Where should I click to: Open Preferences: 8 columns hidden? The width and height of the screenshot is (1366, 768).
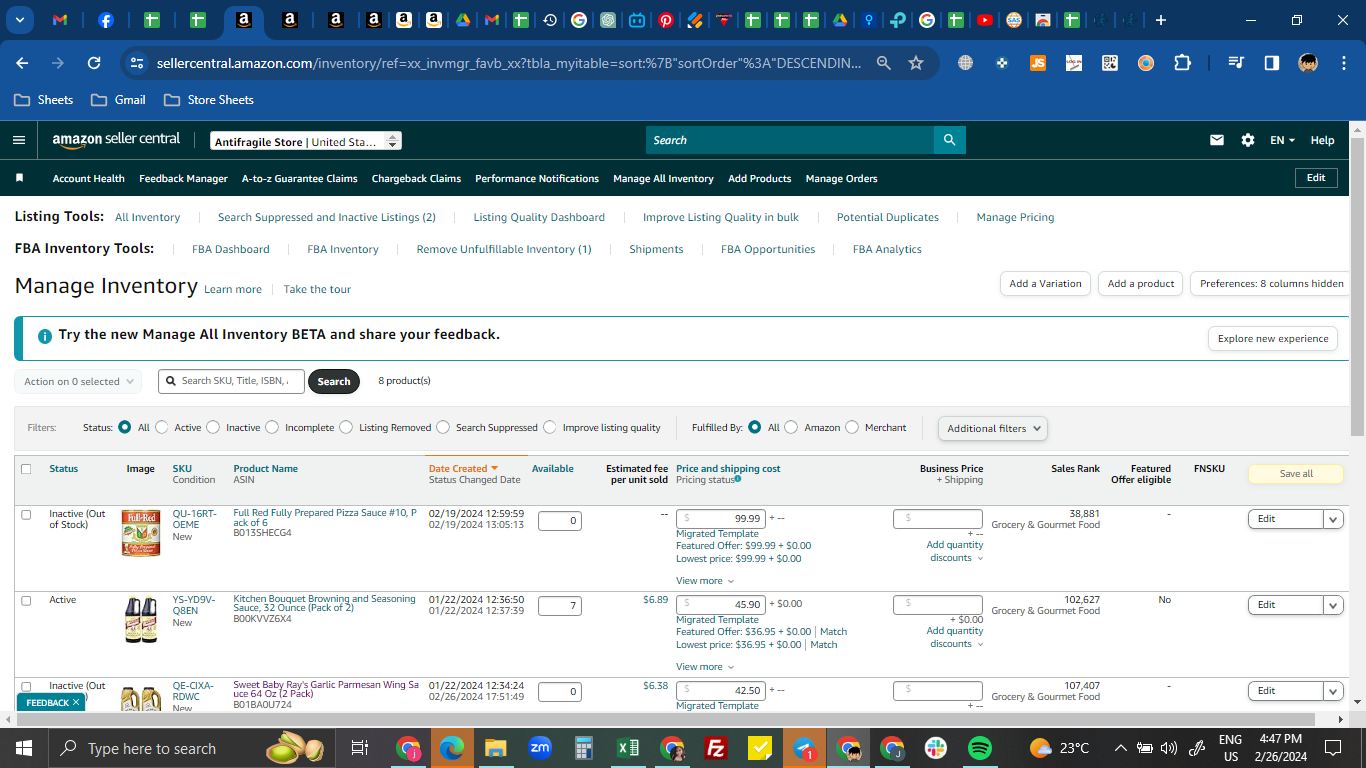click(1272, 283)
